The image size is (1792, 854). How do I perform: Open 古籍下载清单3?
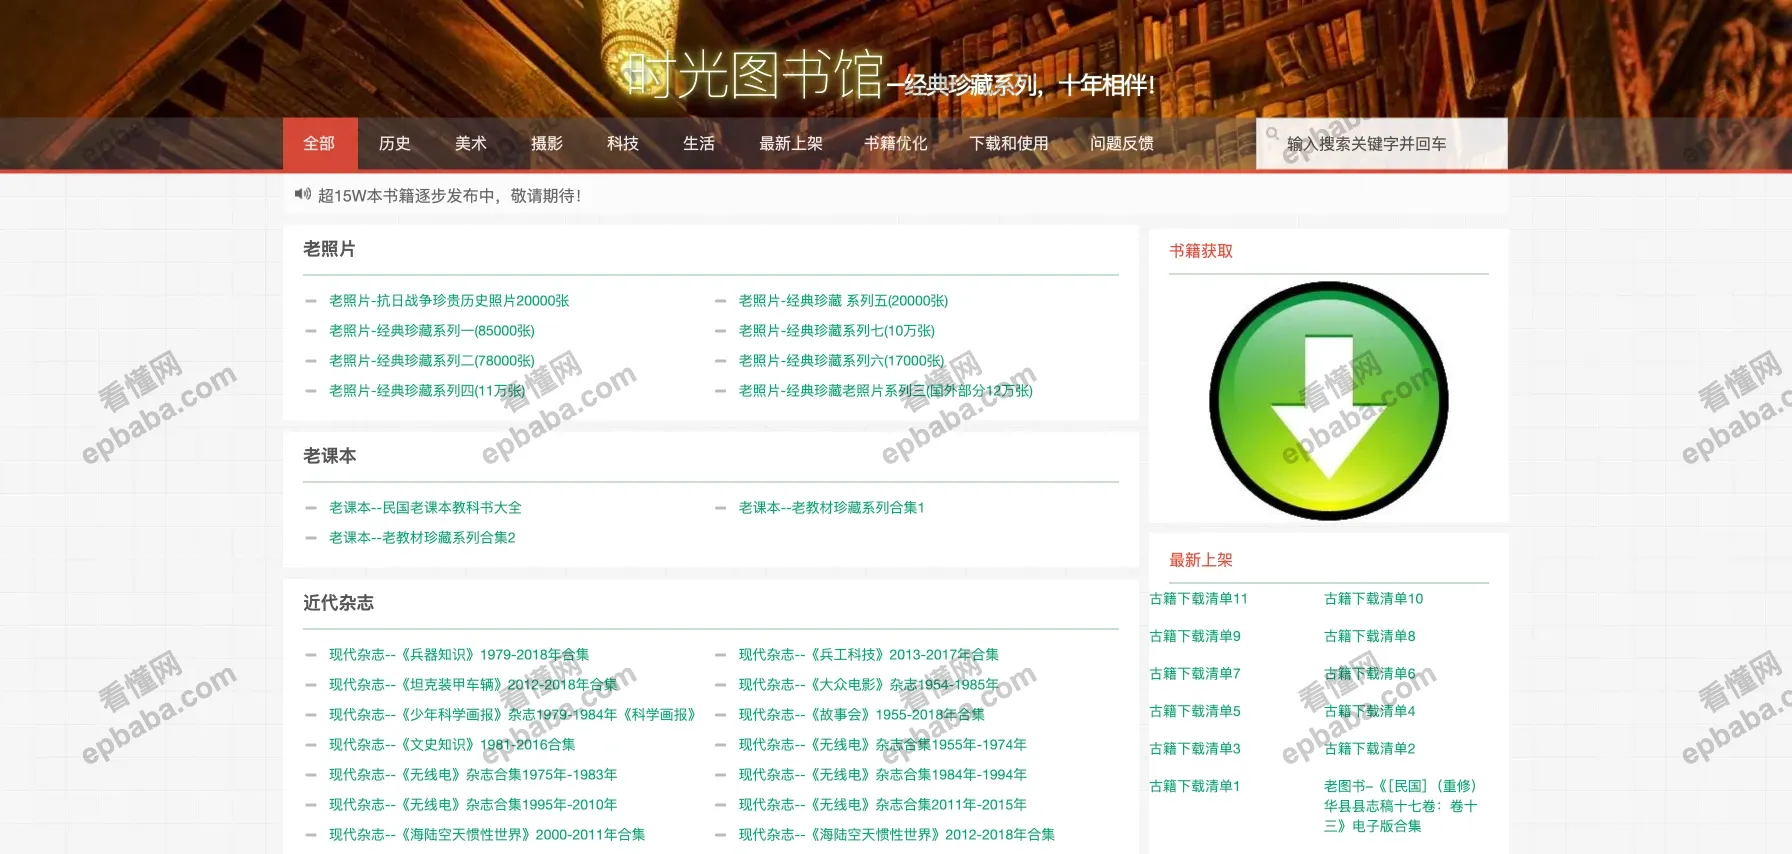[1195, 749]
